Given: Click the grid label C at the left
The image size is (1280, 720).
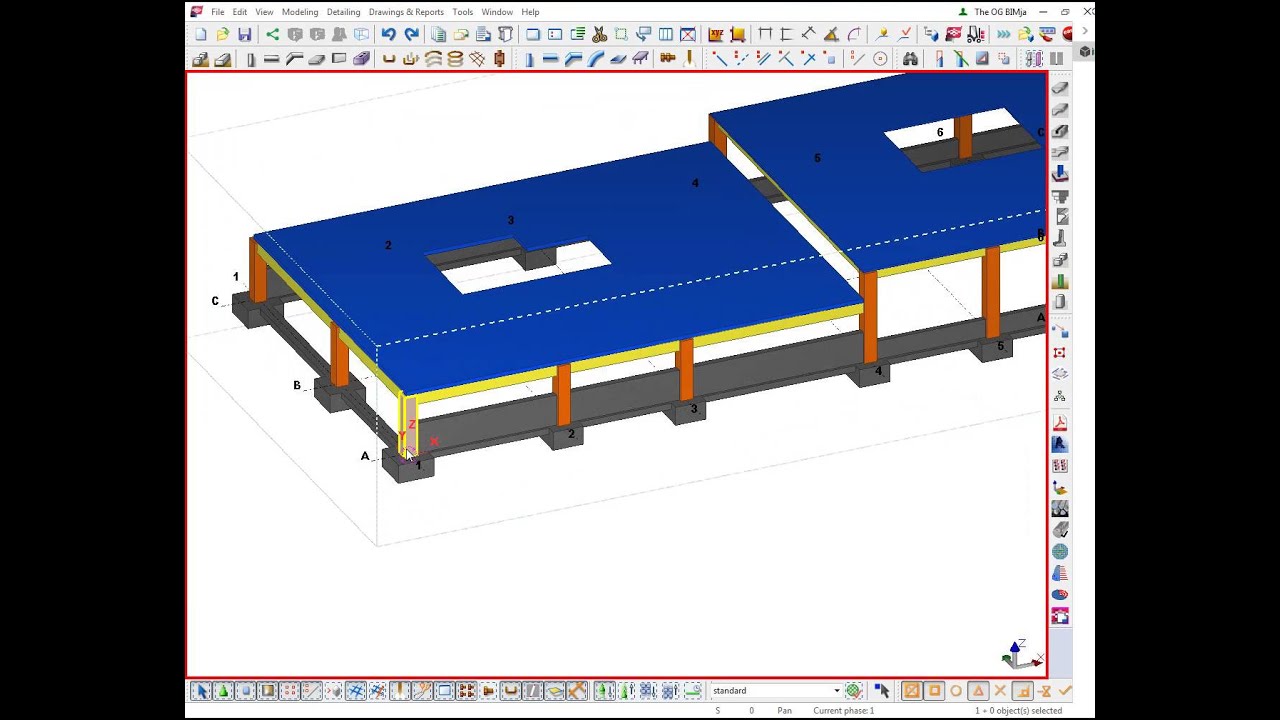Looking at the screenshot, I should 215,301.
